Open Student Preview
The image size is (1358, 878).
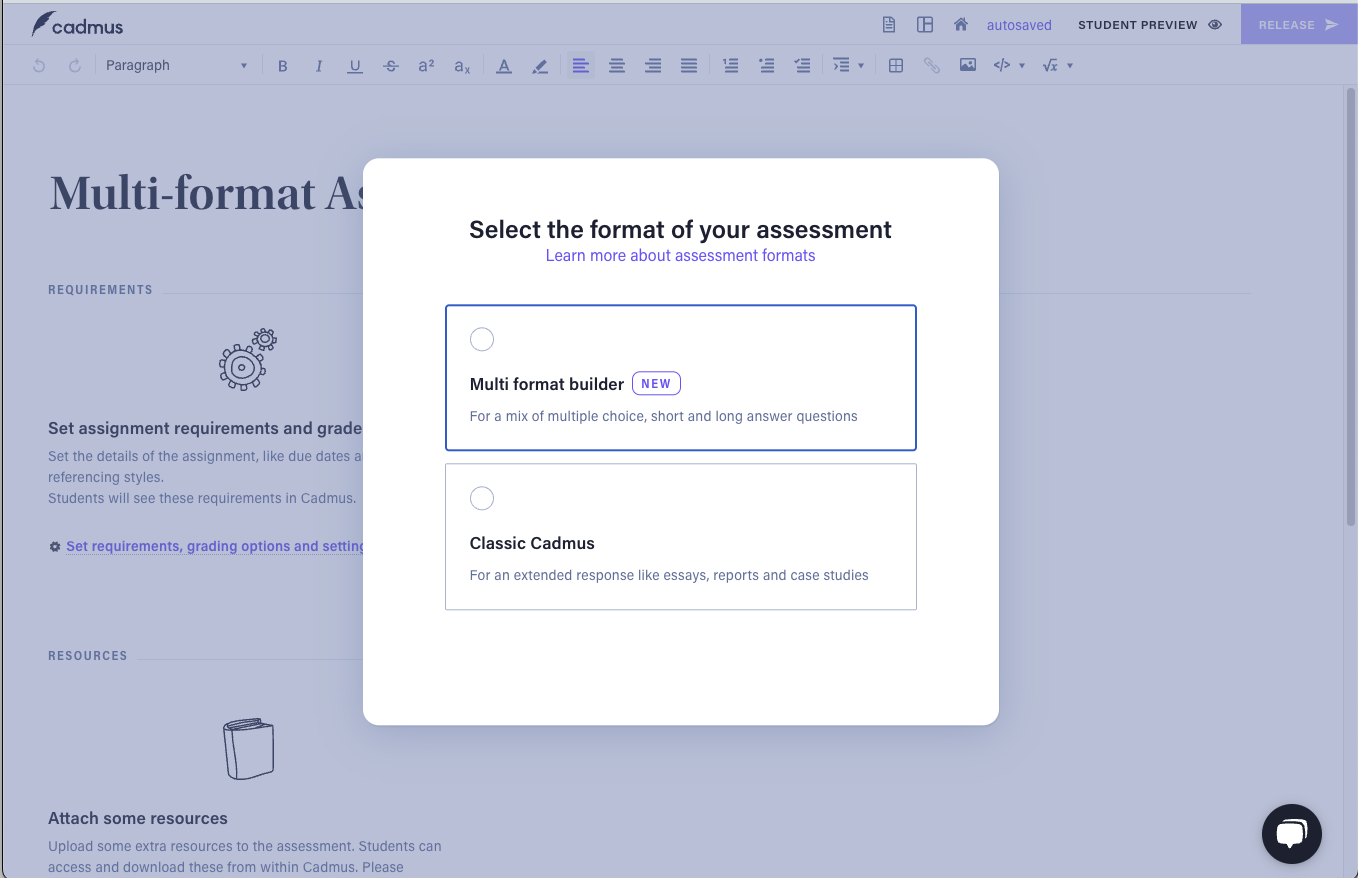(x=1150, y=25)
